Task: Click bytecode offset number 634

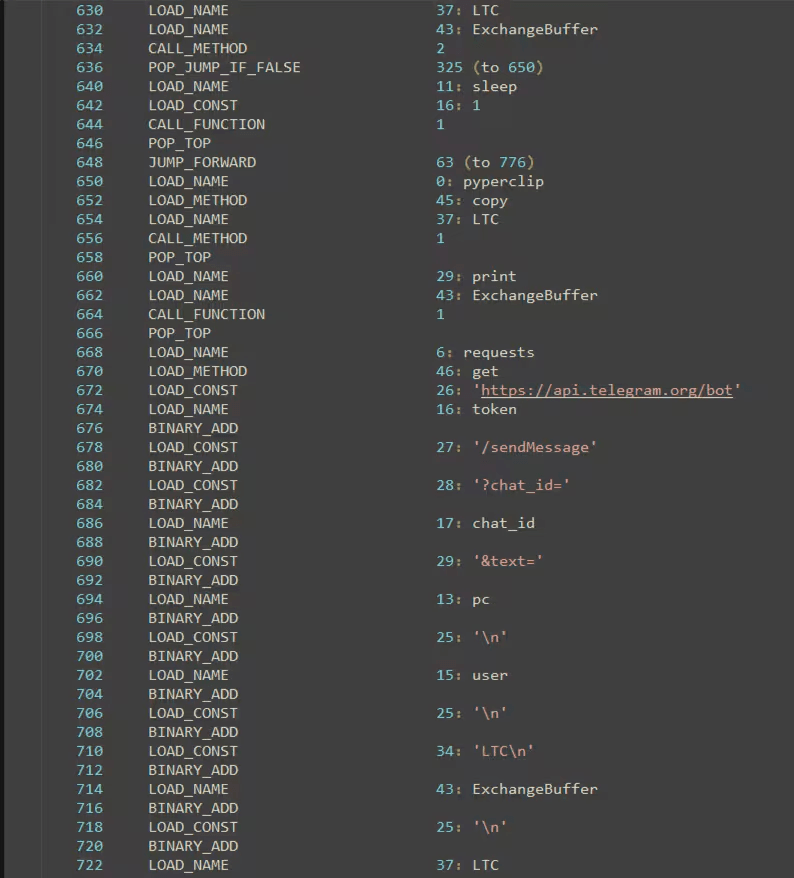Action: 90,48
